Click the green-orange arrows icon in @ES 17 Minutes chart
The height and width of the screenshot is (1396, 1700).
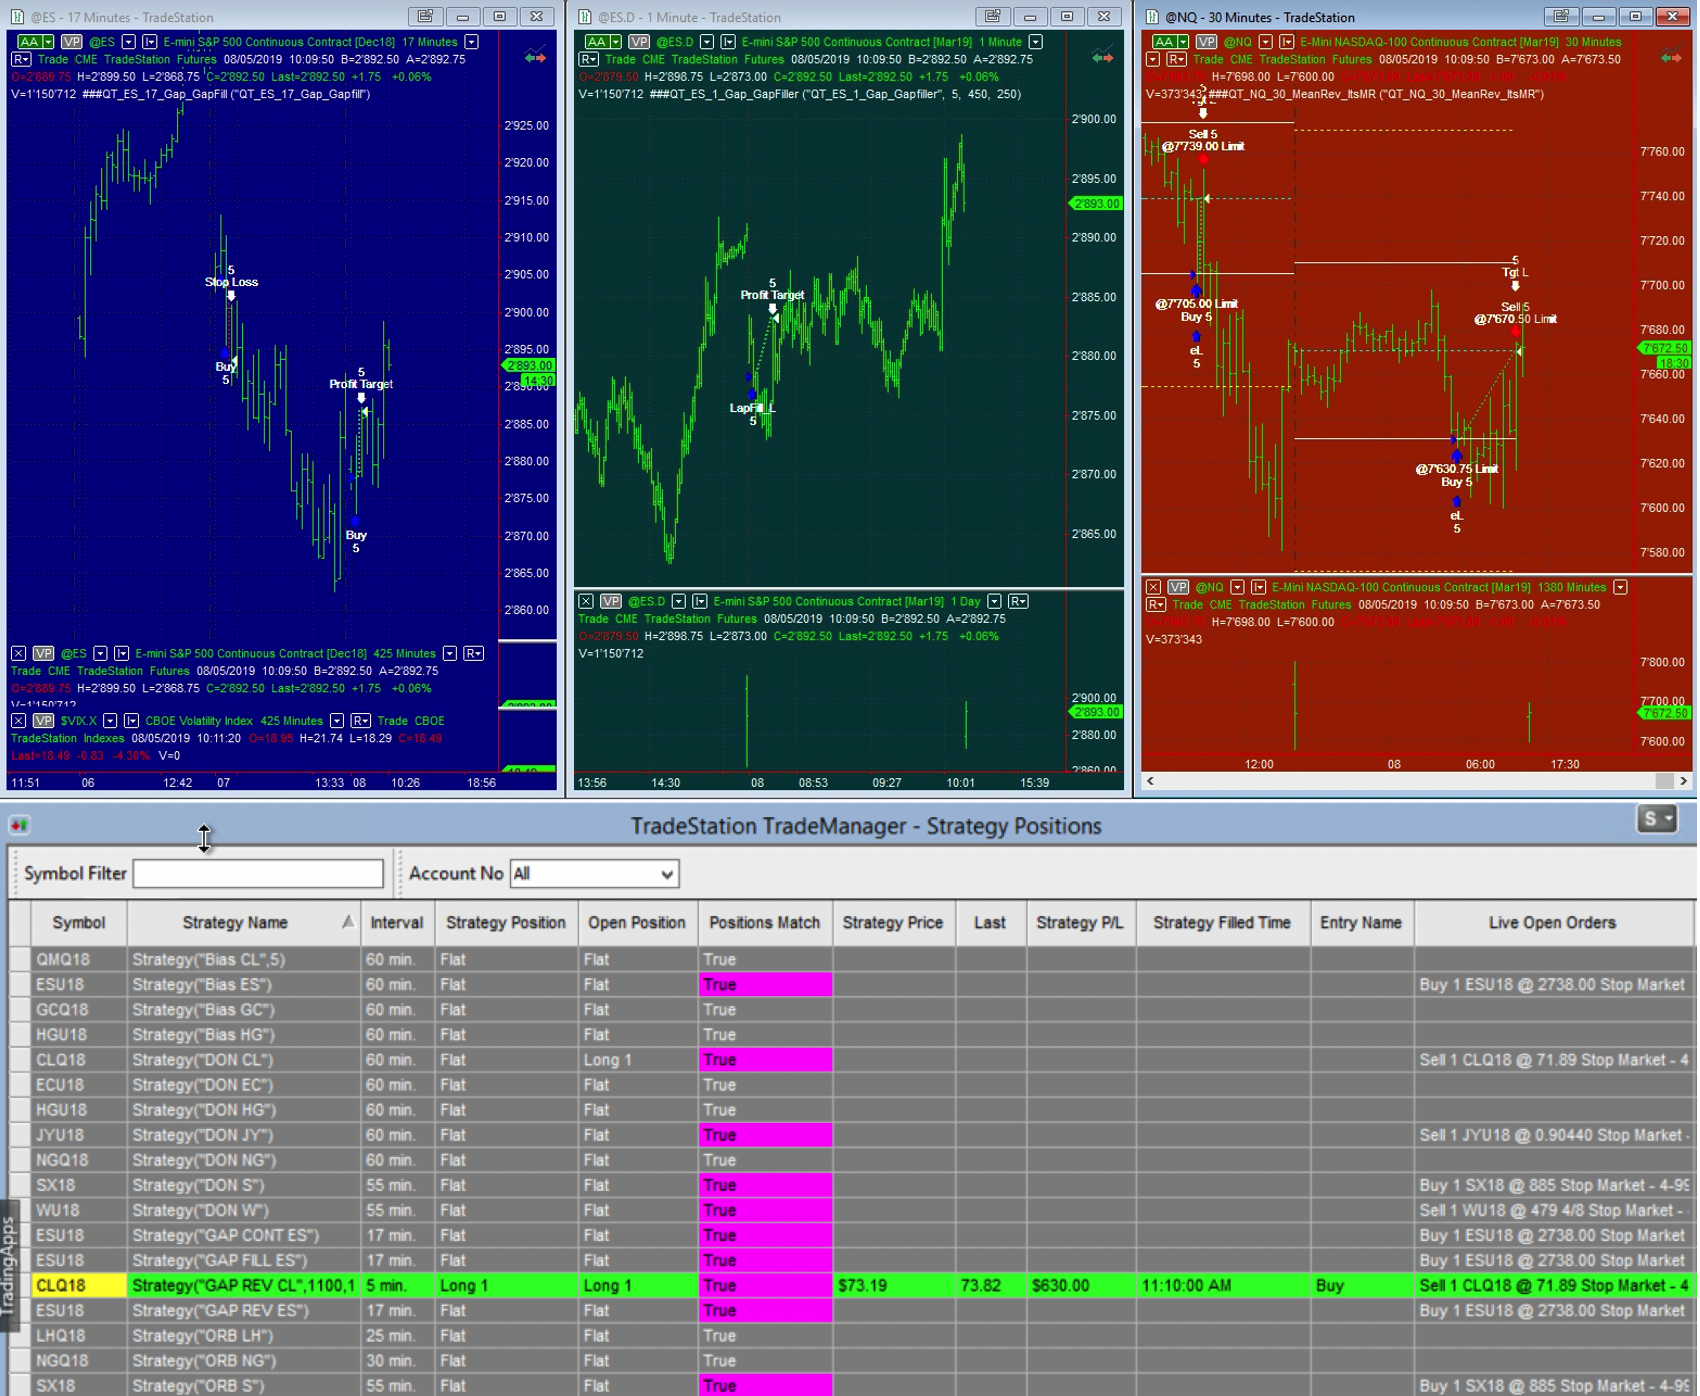tap(535, 58)
